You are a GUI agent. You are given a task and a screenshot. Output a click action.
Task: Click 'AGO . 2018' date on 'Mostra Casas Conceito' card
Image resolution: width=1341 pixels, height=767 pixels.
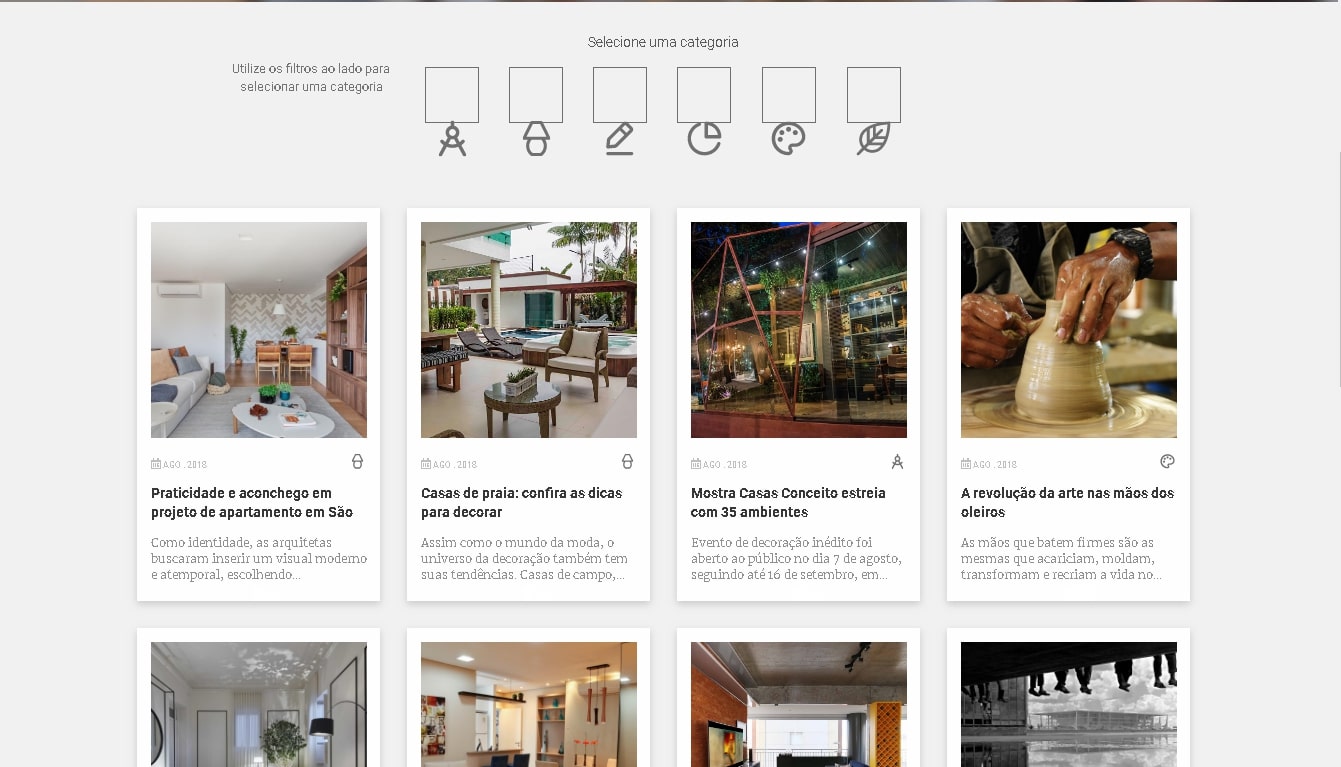[x=724, y=465]
